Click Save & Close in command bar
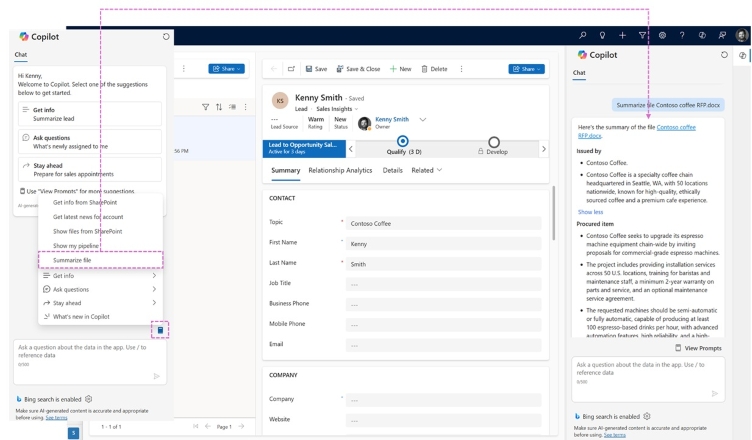Image resolution: width=752 pixels, height=440 pixels. [x=358, y=69]
